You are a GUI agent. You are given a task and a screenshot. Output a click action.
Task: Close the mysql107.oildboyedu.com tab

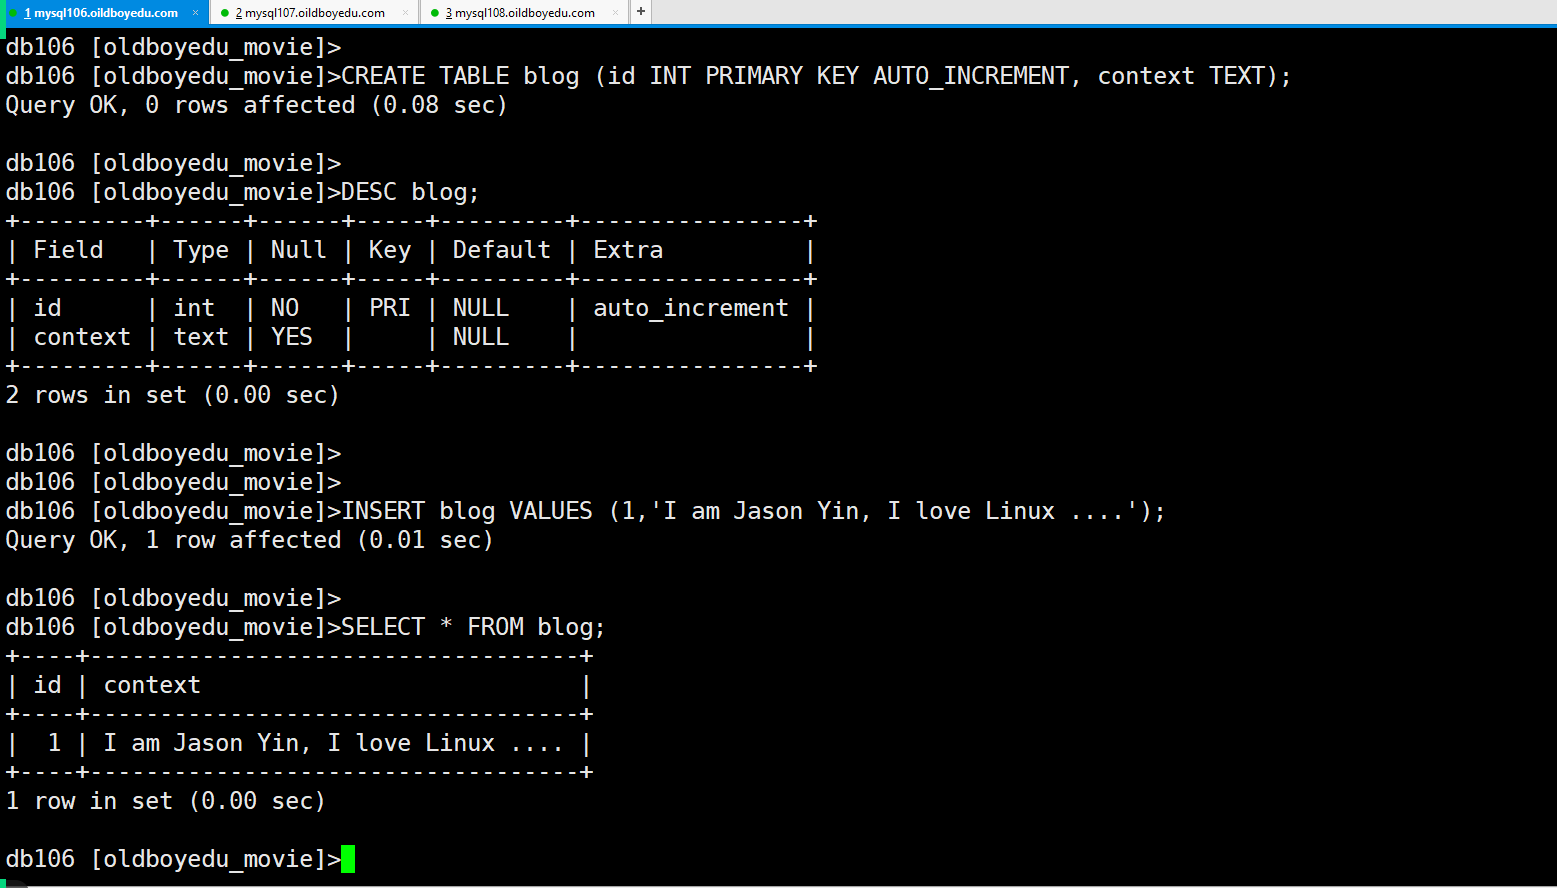[405, 13]
